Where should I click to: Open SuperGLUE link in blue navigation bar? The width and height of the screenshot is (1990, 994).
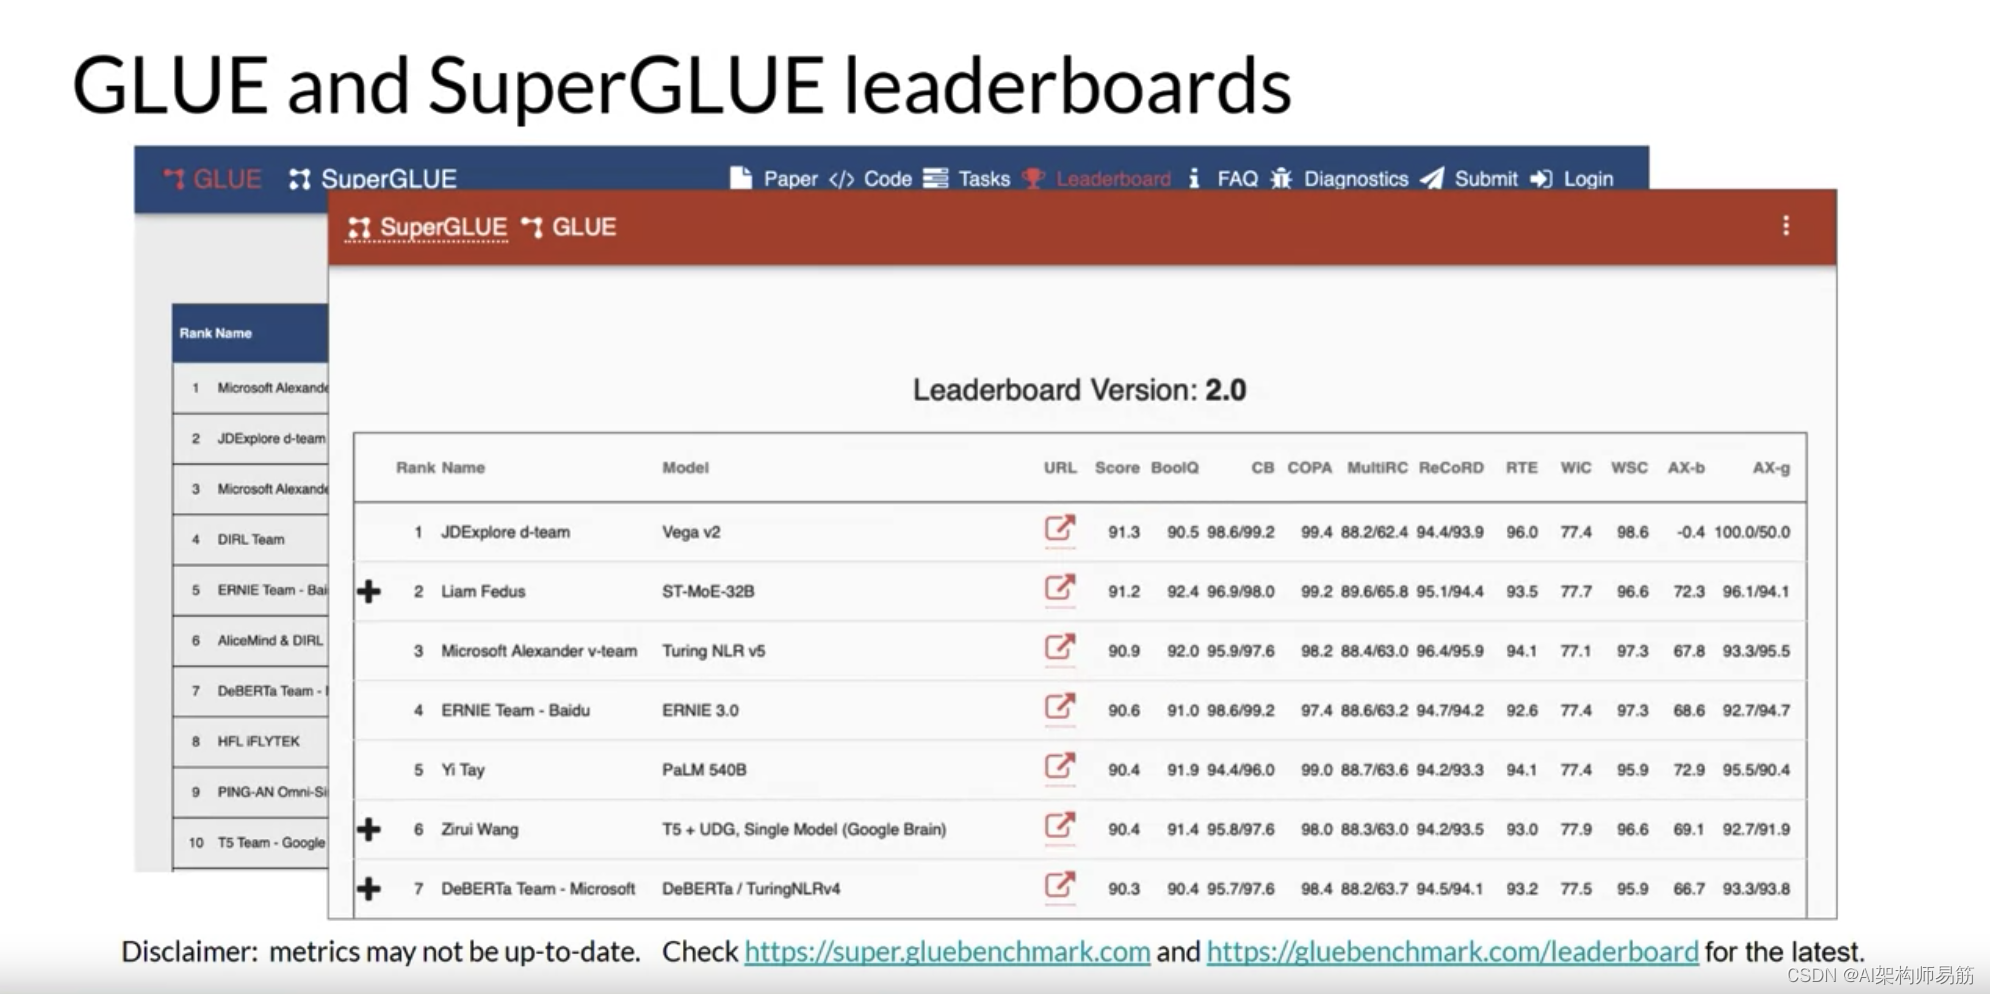point(373,179)
